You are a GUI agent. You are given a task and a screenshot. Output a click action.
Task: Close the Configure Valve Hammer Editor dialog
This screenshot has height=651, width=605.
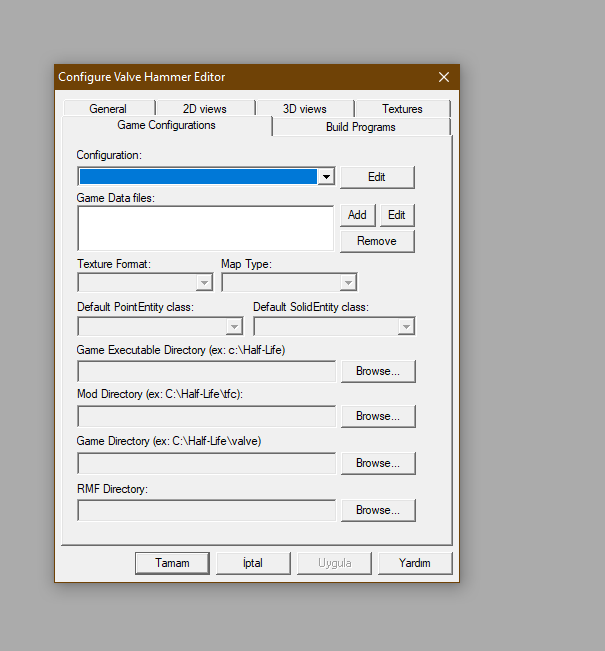444,77
